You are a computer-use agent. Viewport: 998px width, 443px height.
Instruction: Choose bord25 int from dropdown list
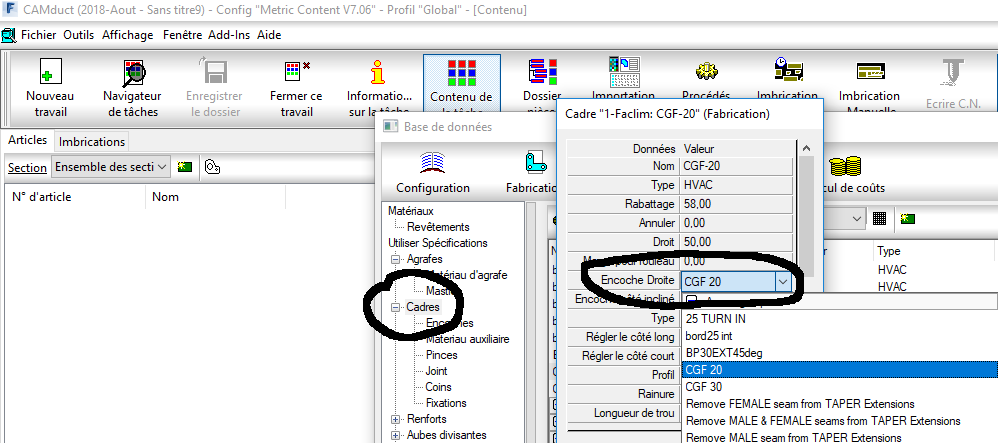pyautogui.click(x=840, y=335)
